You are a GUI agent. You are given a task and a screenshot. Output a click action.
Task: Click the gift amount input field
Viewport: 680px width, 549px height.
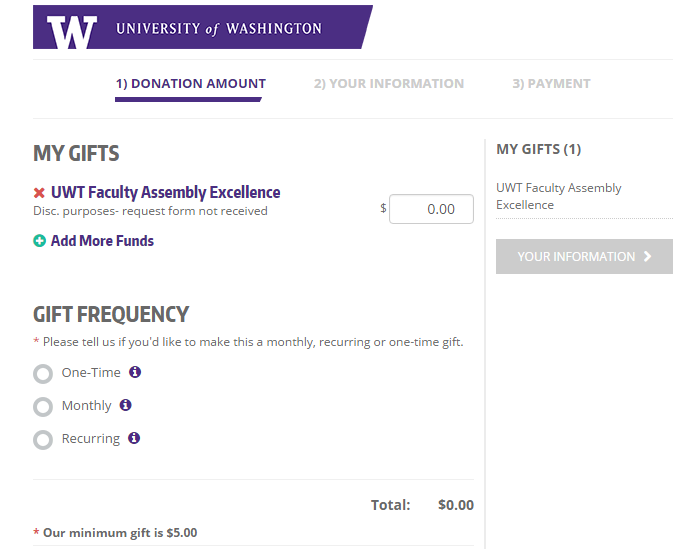pos(431,209)
